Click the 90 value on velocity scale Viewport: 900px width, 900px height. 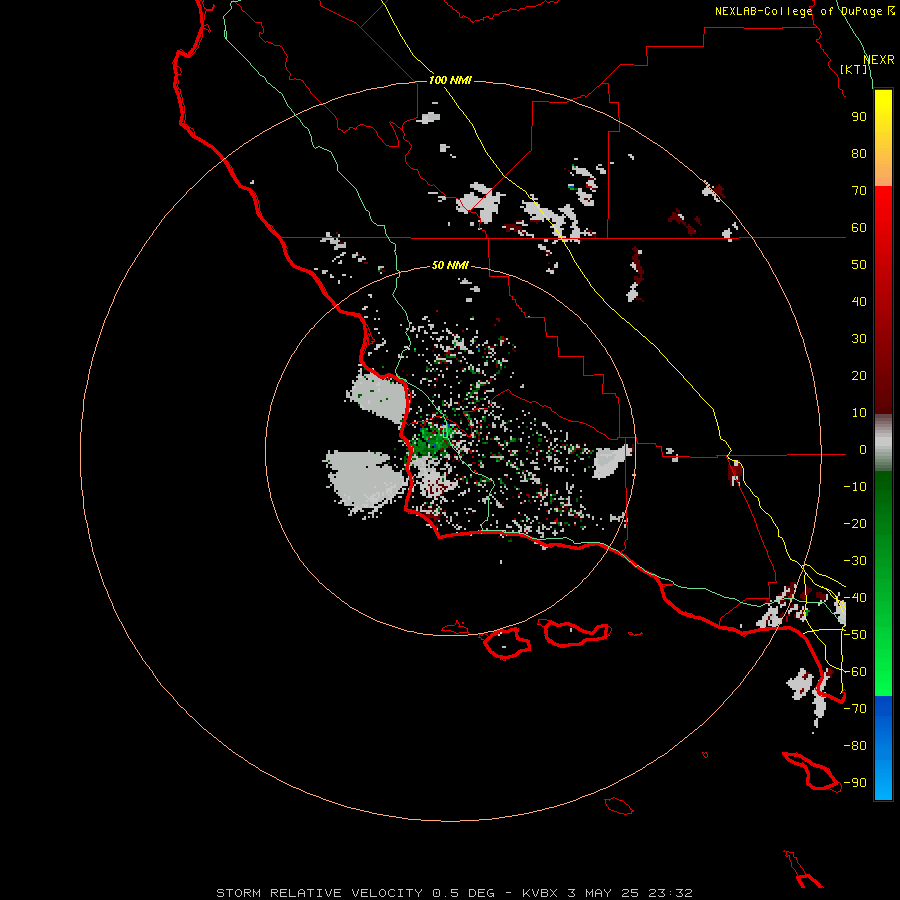[859, 117]
